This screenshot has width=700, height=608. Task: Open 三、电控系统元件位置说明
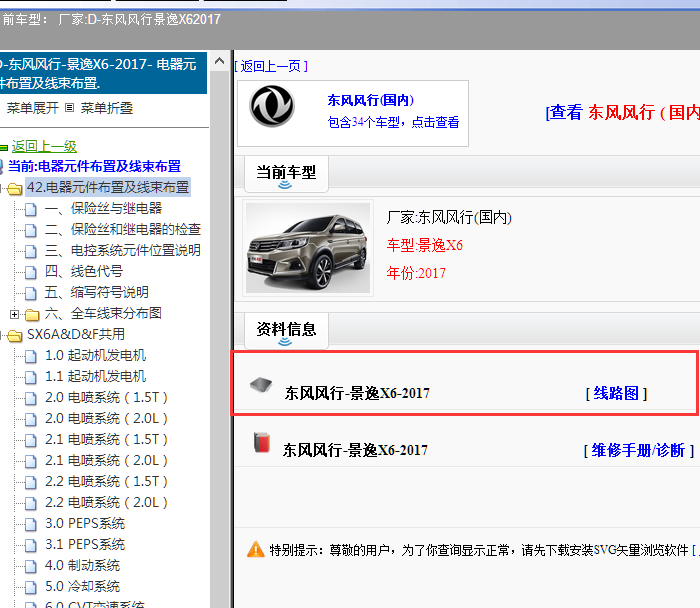[x=123, y=250]
